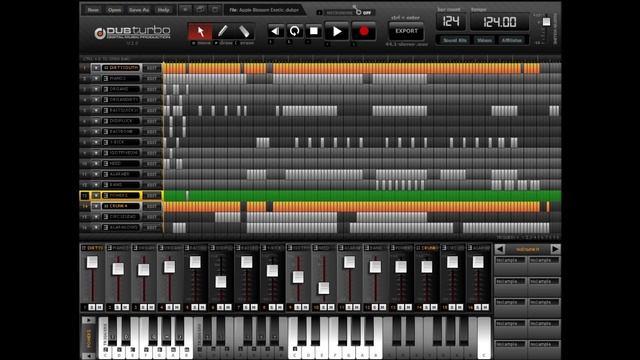Open track 16 instrument dropdown arrow
640x360 pixels.
(x=96, y=227)
